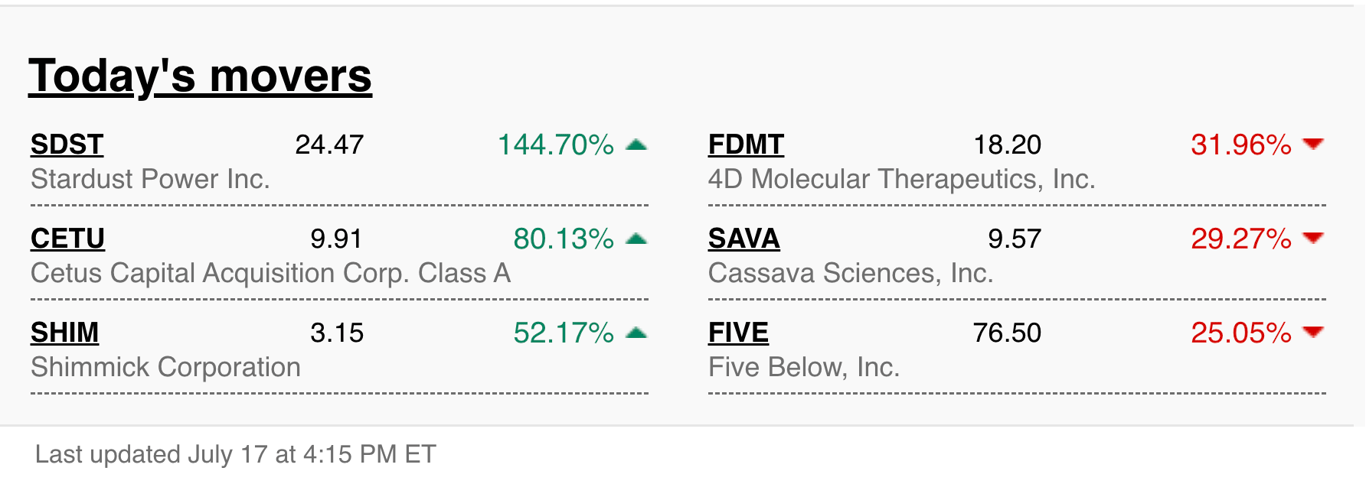This screenshot has height=497, width=1366.
Task: Click Cetus Capital Acquisition Corp. Class A
Action: click(x=271, y=273)
